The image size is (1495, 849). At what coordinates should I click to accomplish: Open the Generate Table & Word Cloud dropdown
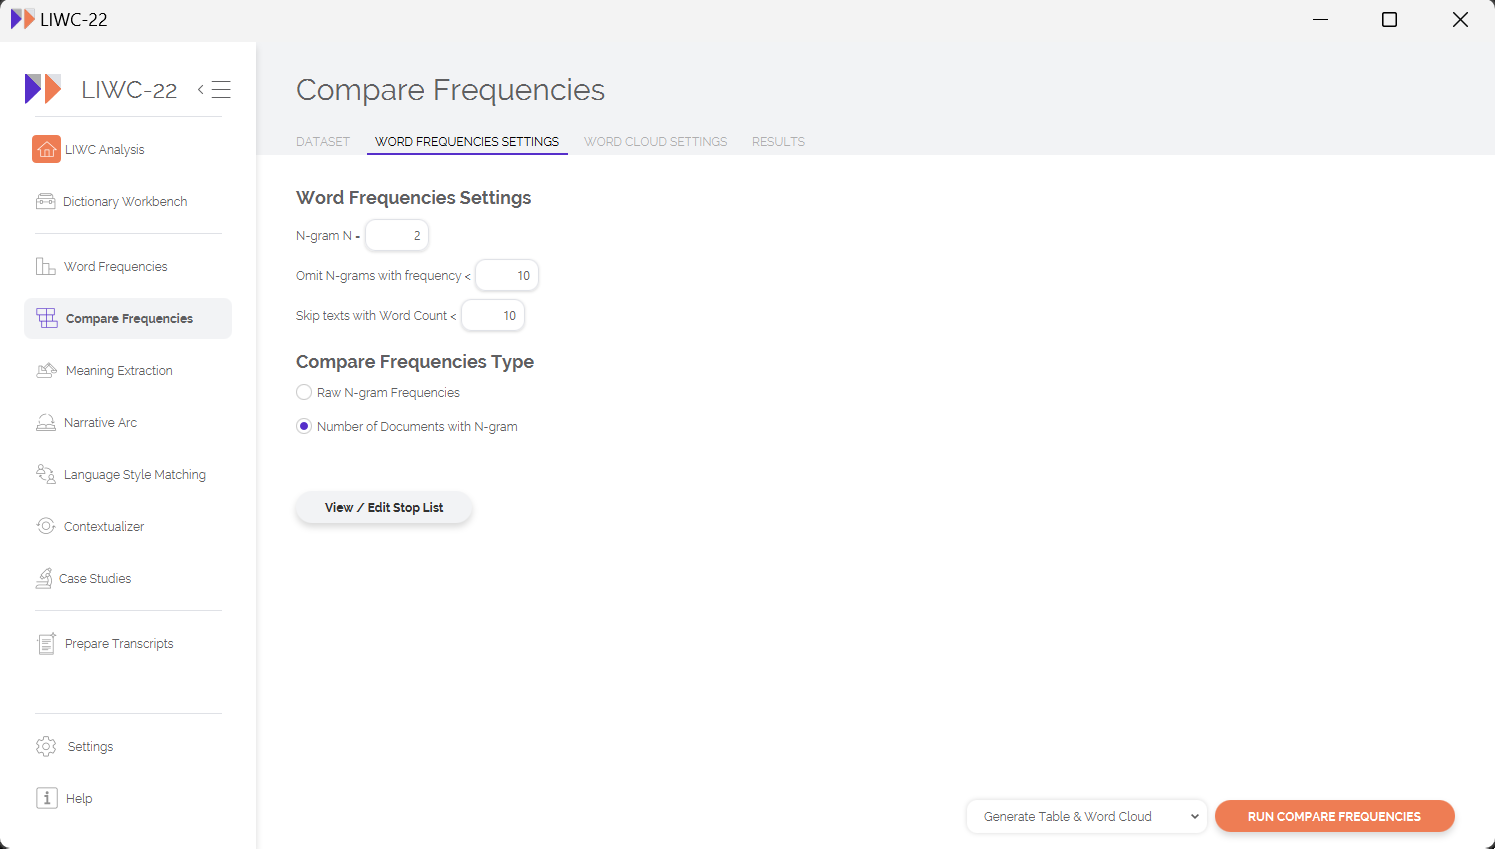(1087, 816)
